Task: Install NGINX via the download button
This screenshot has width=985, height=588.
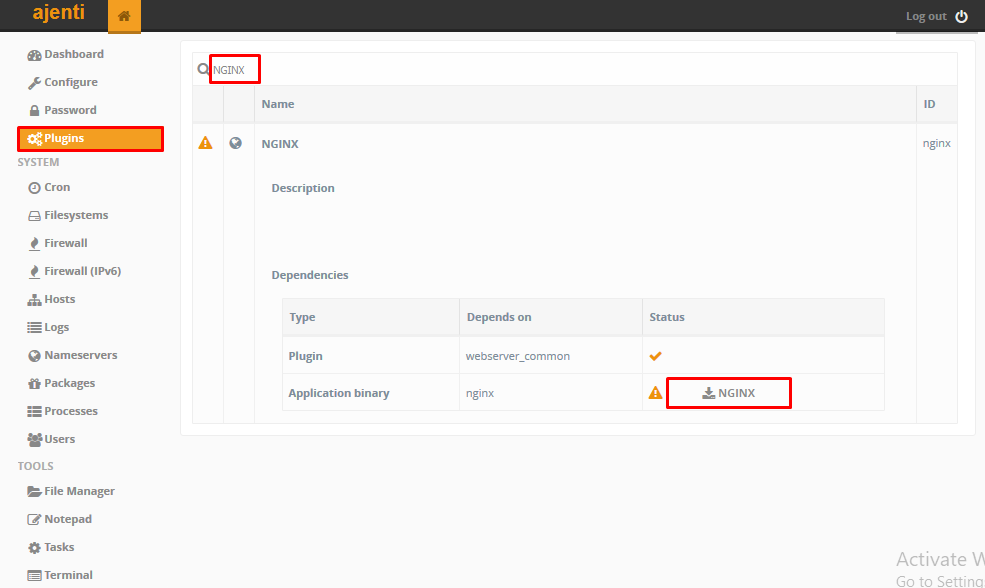Action: coord(729,393)
